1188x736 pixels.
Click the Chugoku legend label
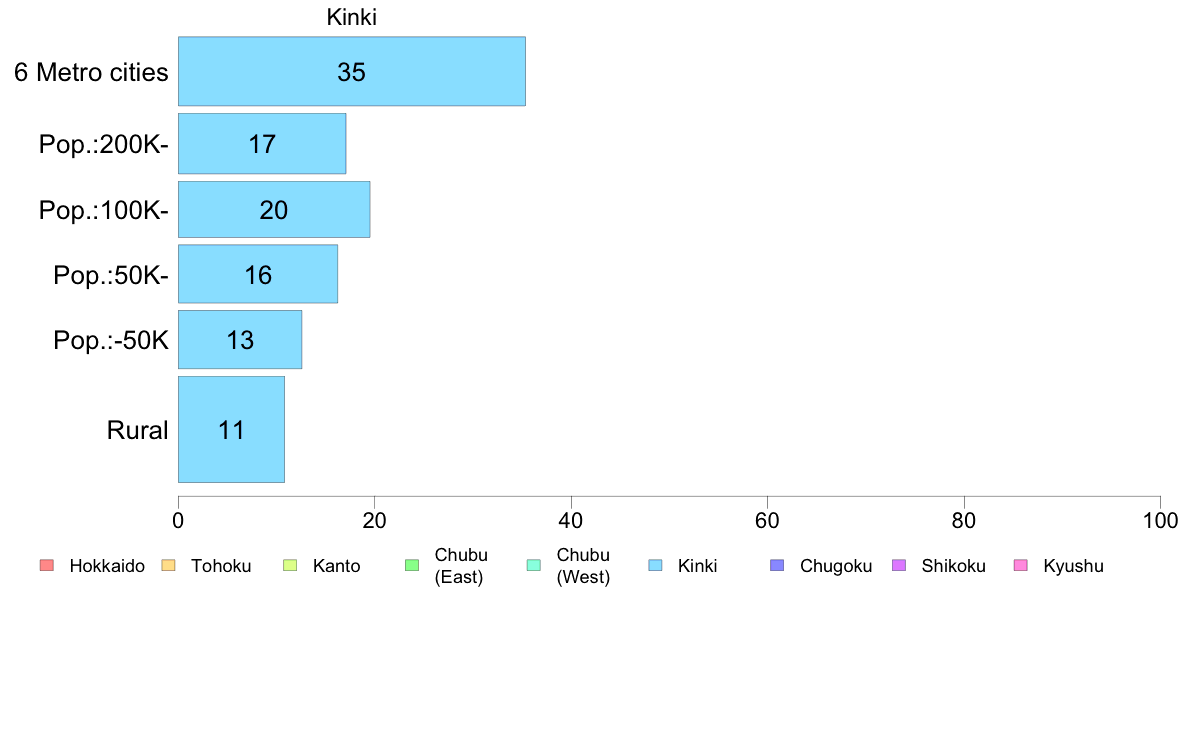click(836, 566)
